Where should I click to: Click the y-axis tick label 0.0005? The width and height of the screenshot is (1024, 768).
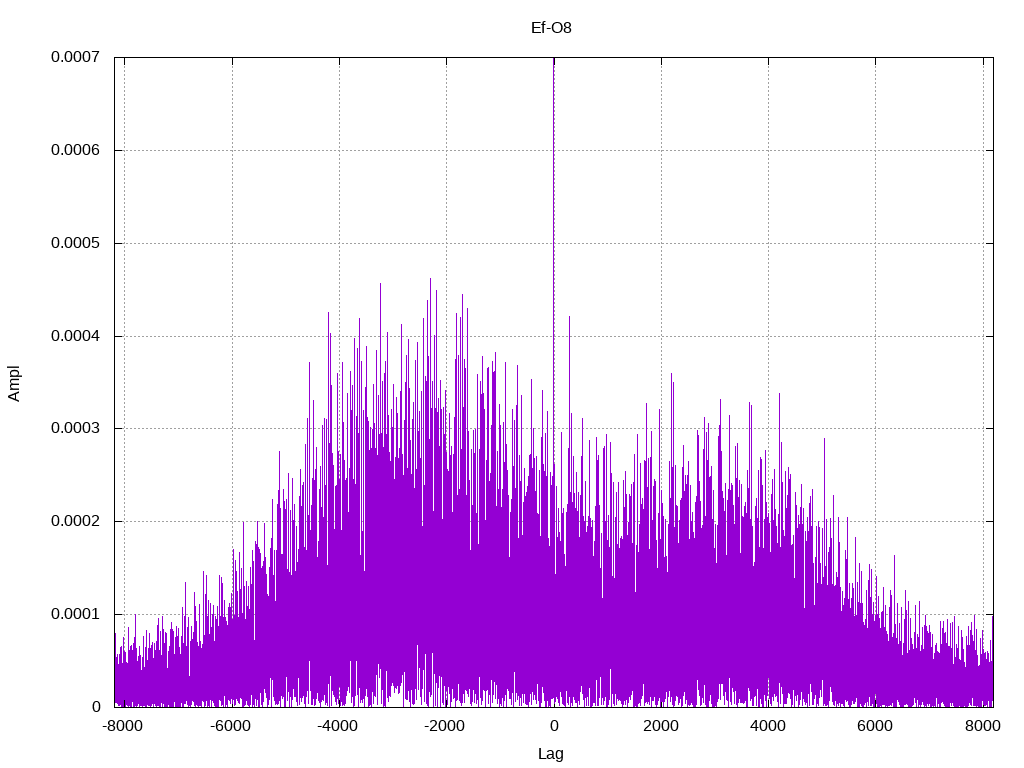[75, 243]
